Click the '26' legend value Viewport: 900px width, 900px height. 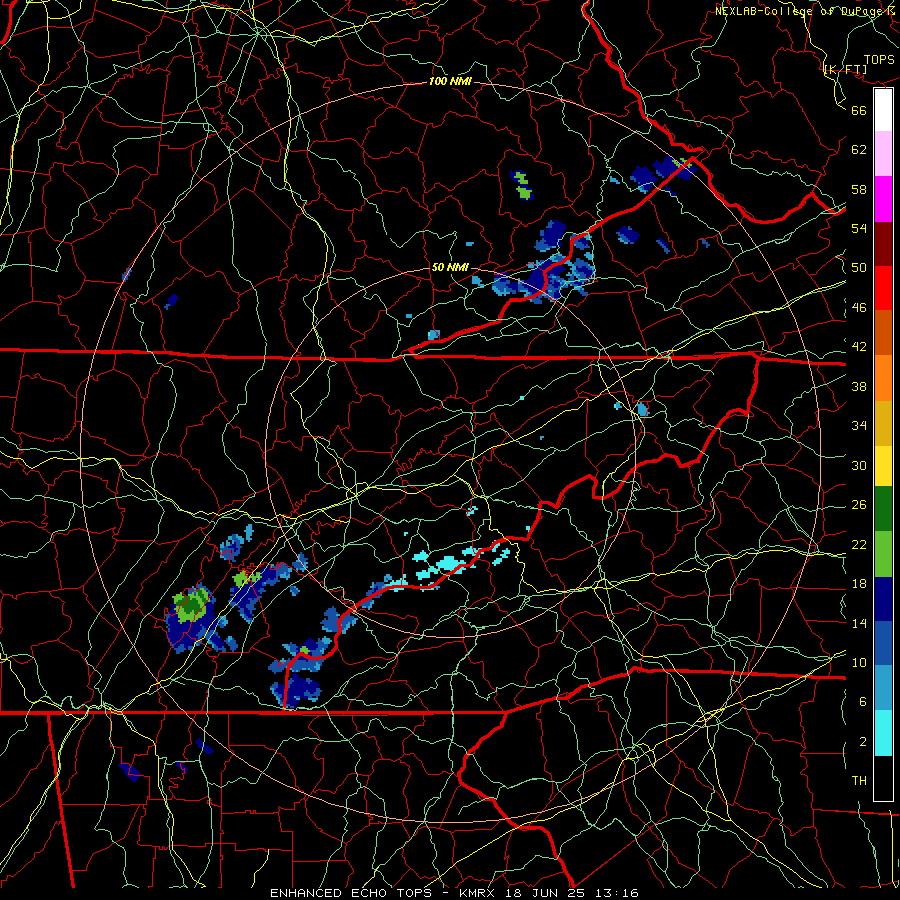point(859,505)
